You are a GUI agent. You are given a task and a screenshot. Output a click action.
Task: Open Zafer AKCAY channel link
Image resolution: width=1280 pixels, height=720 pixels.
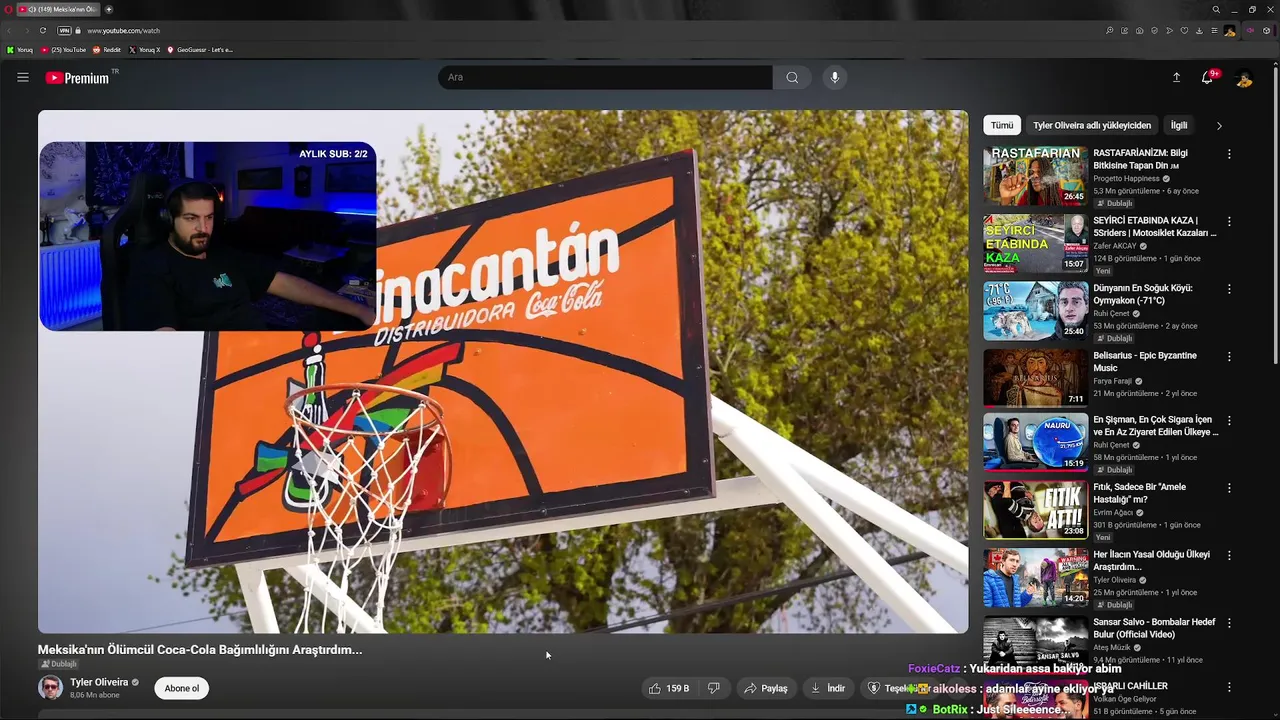point(1115,245)
